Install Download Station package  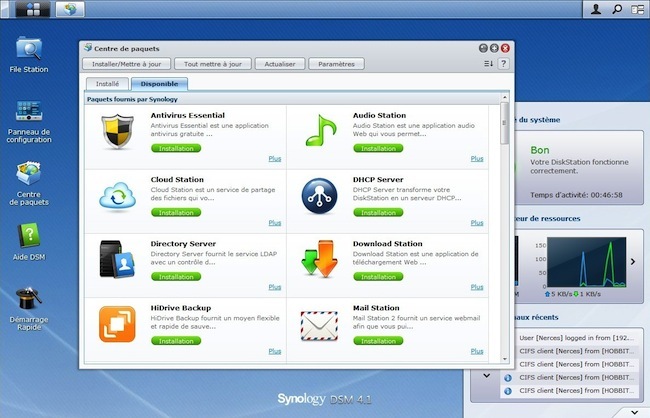tap(378, 277)
